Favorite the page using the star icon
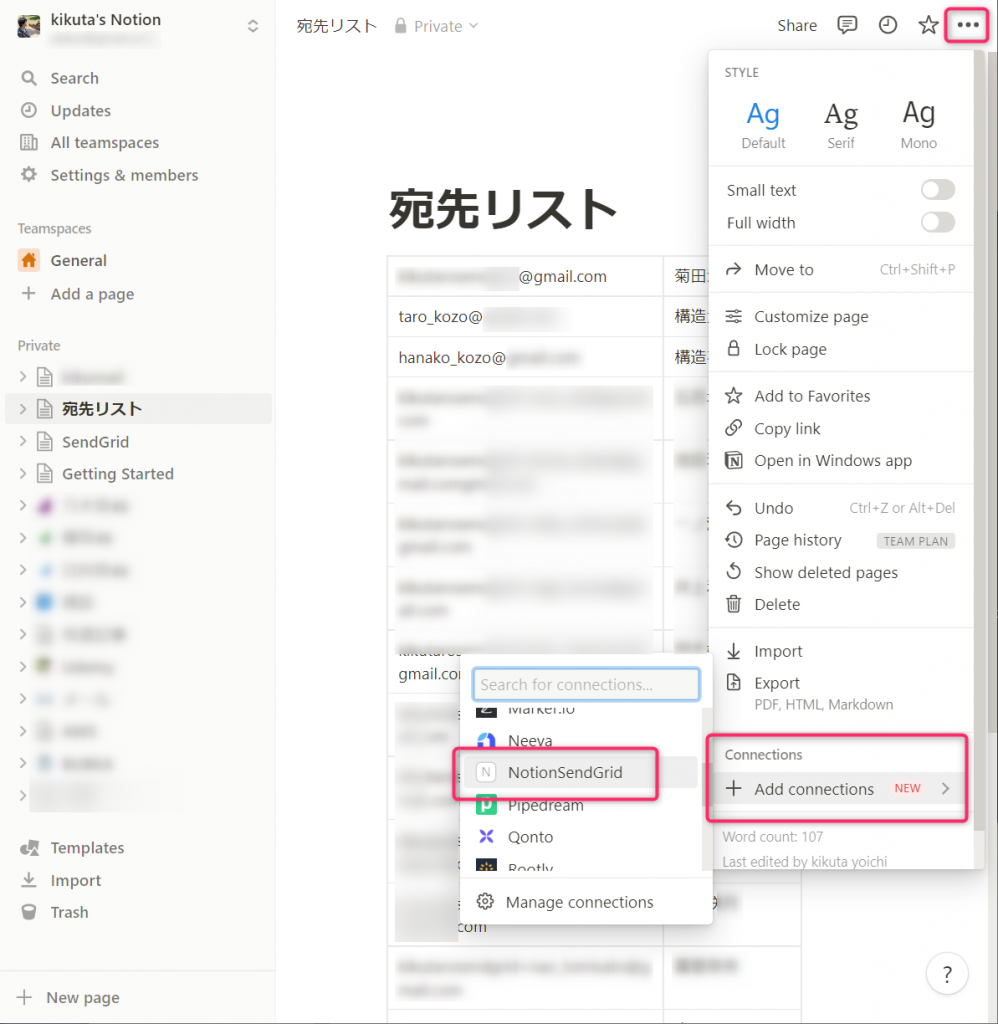 (927, 25)
